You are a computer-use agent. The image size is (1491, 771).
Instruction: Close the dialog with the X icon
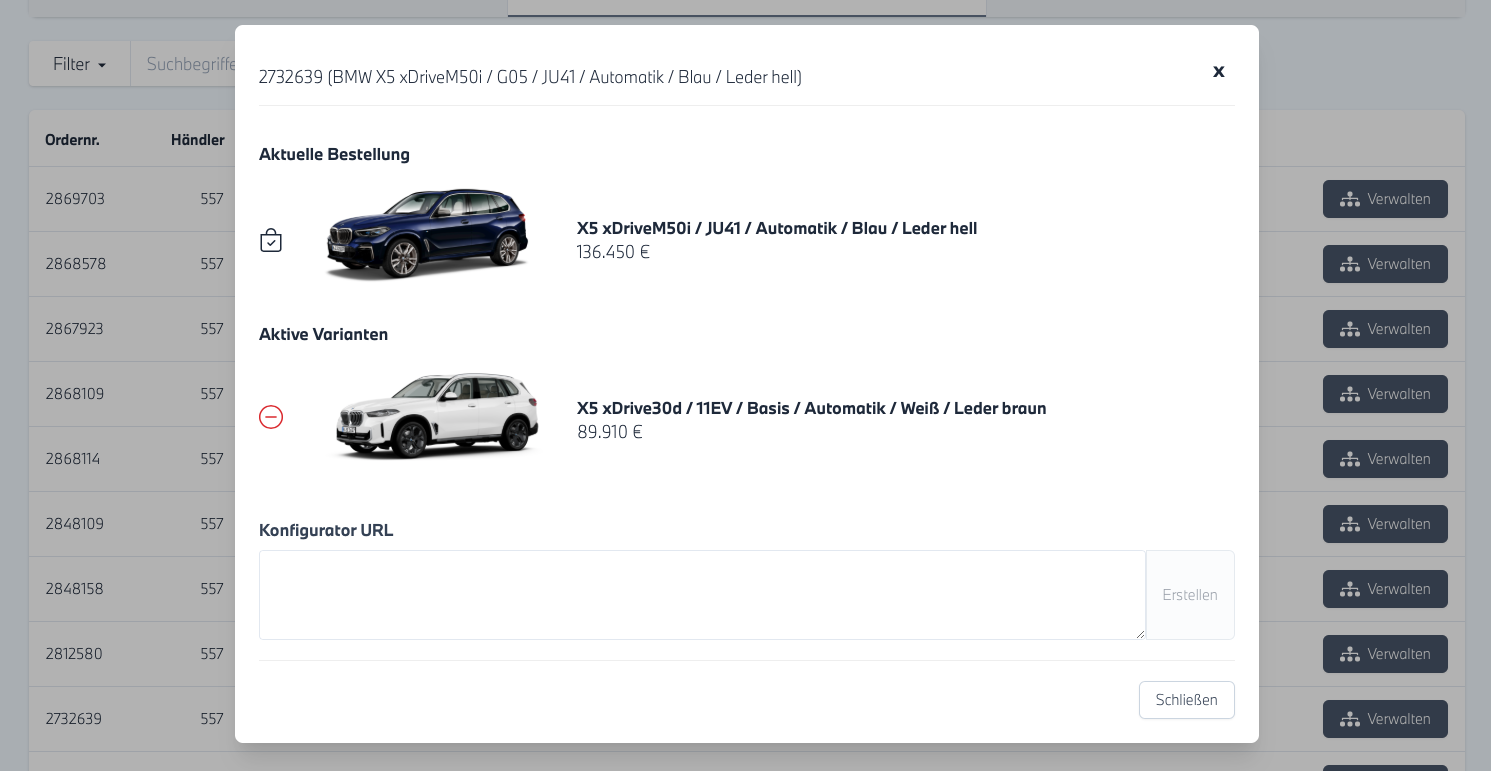pyautogui.click(x=1218, y=71)
